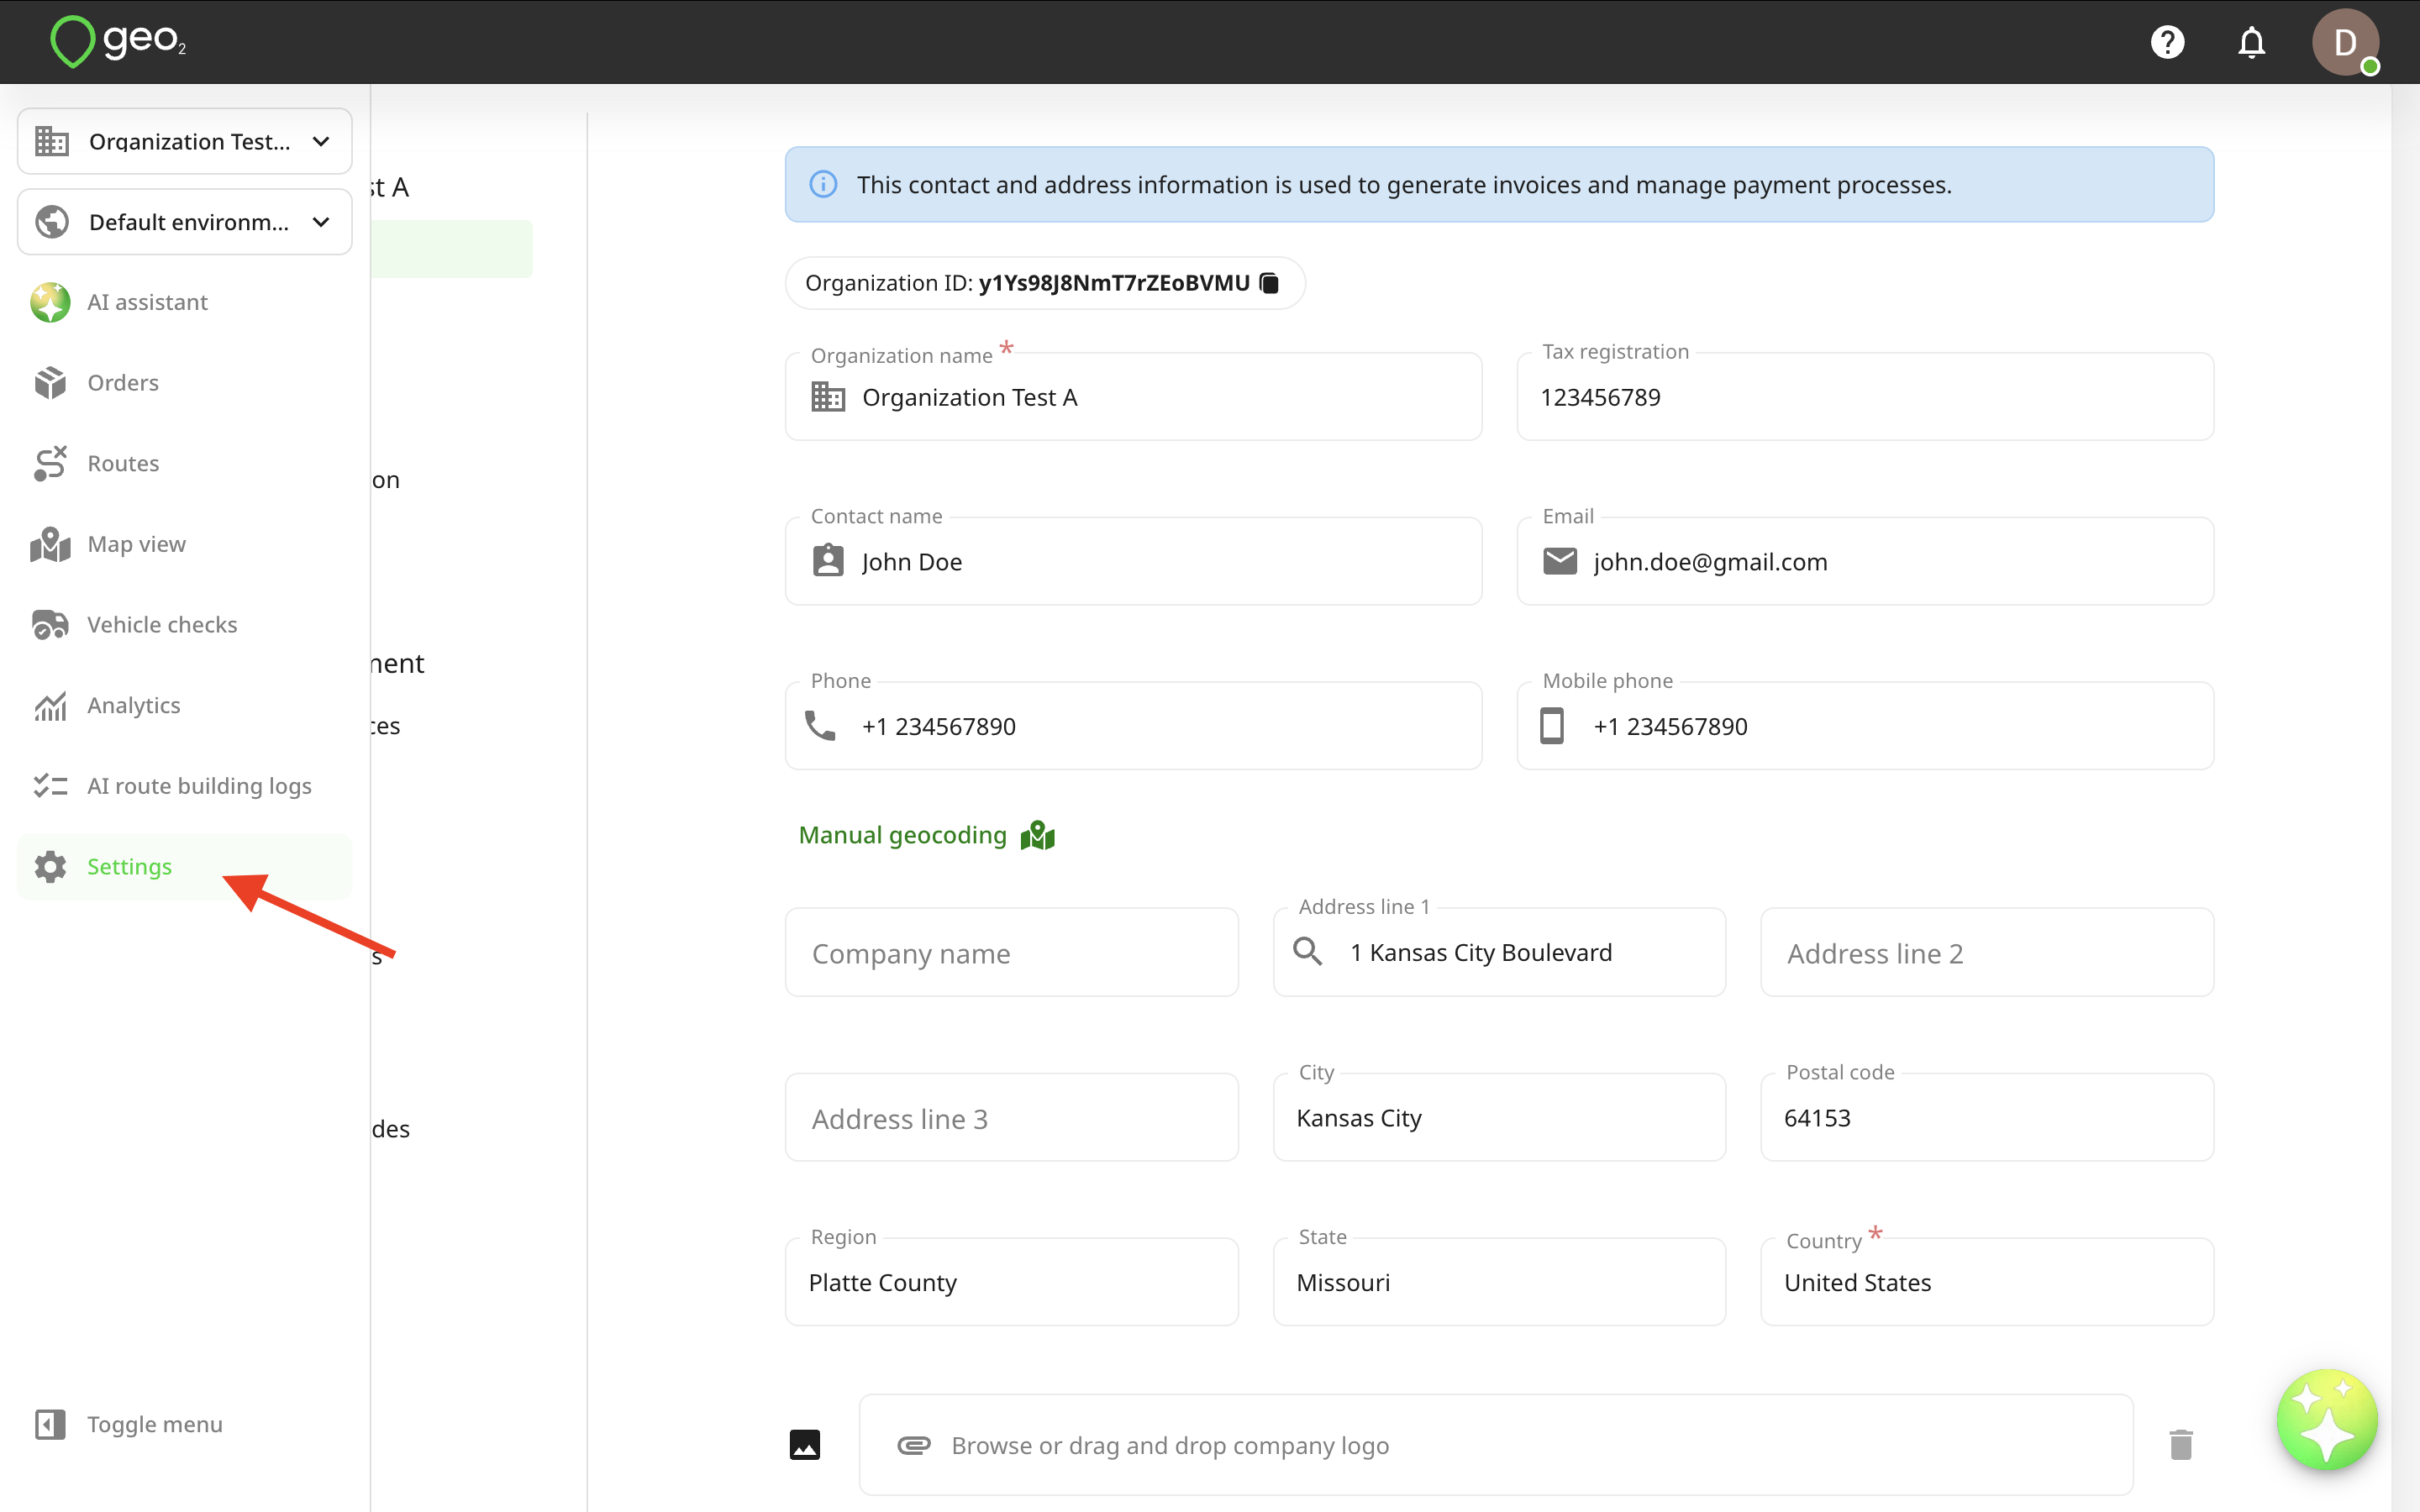Click the Address line 1 search icon
The width and height of the screenshot is (2420, 1512).
click(1308, 951)
